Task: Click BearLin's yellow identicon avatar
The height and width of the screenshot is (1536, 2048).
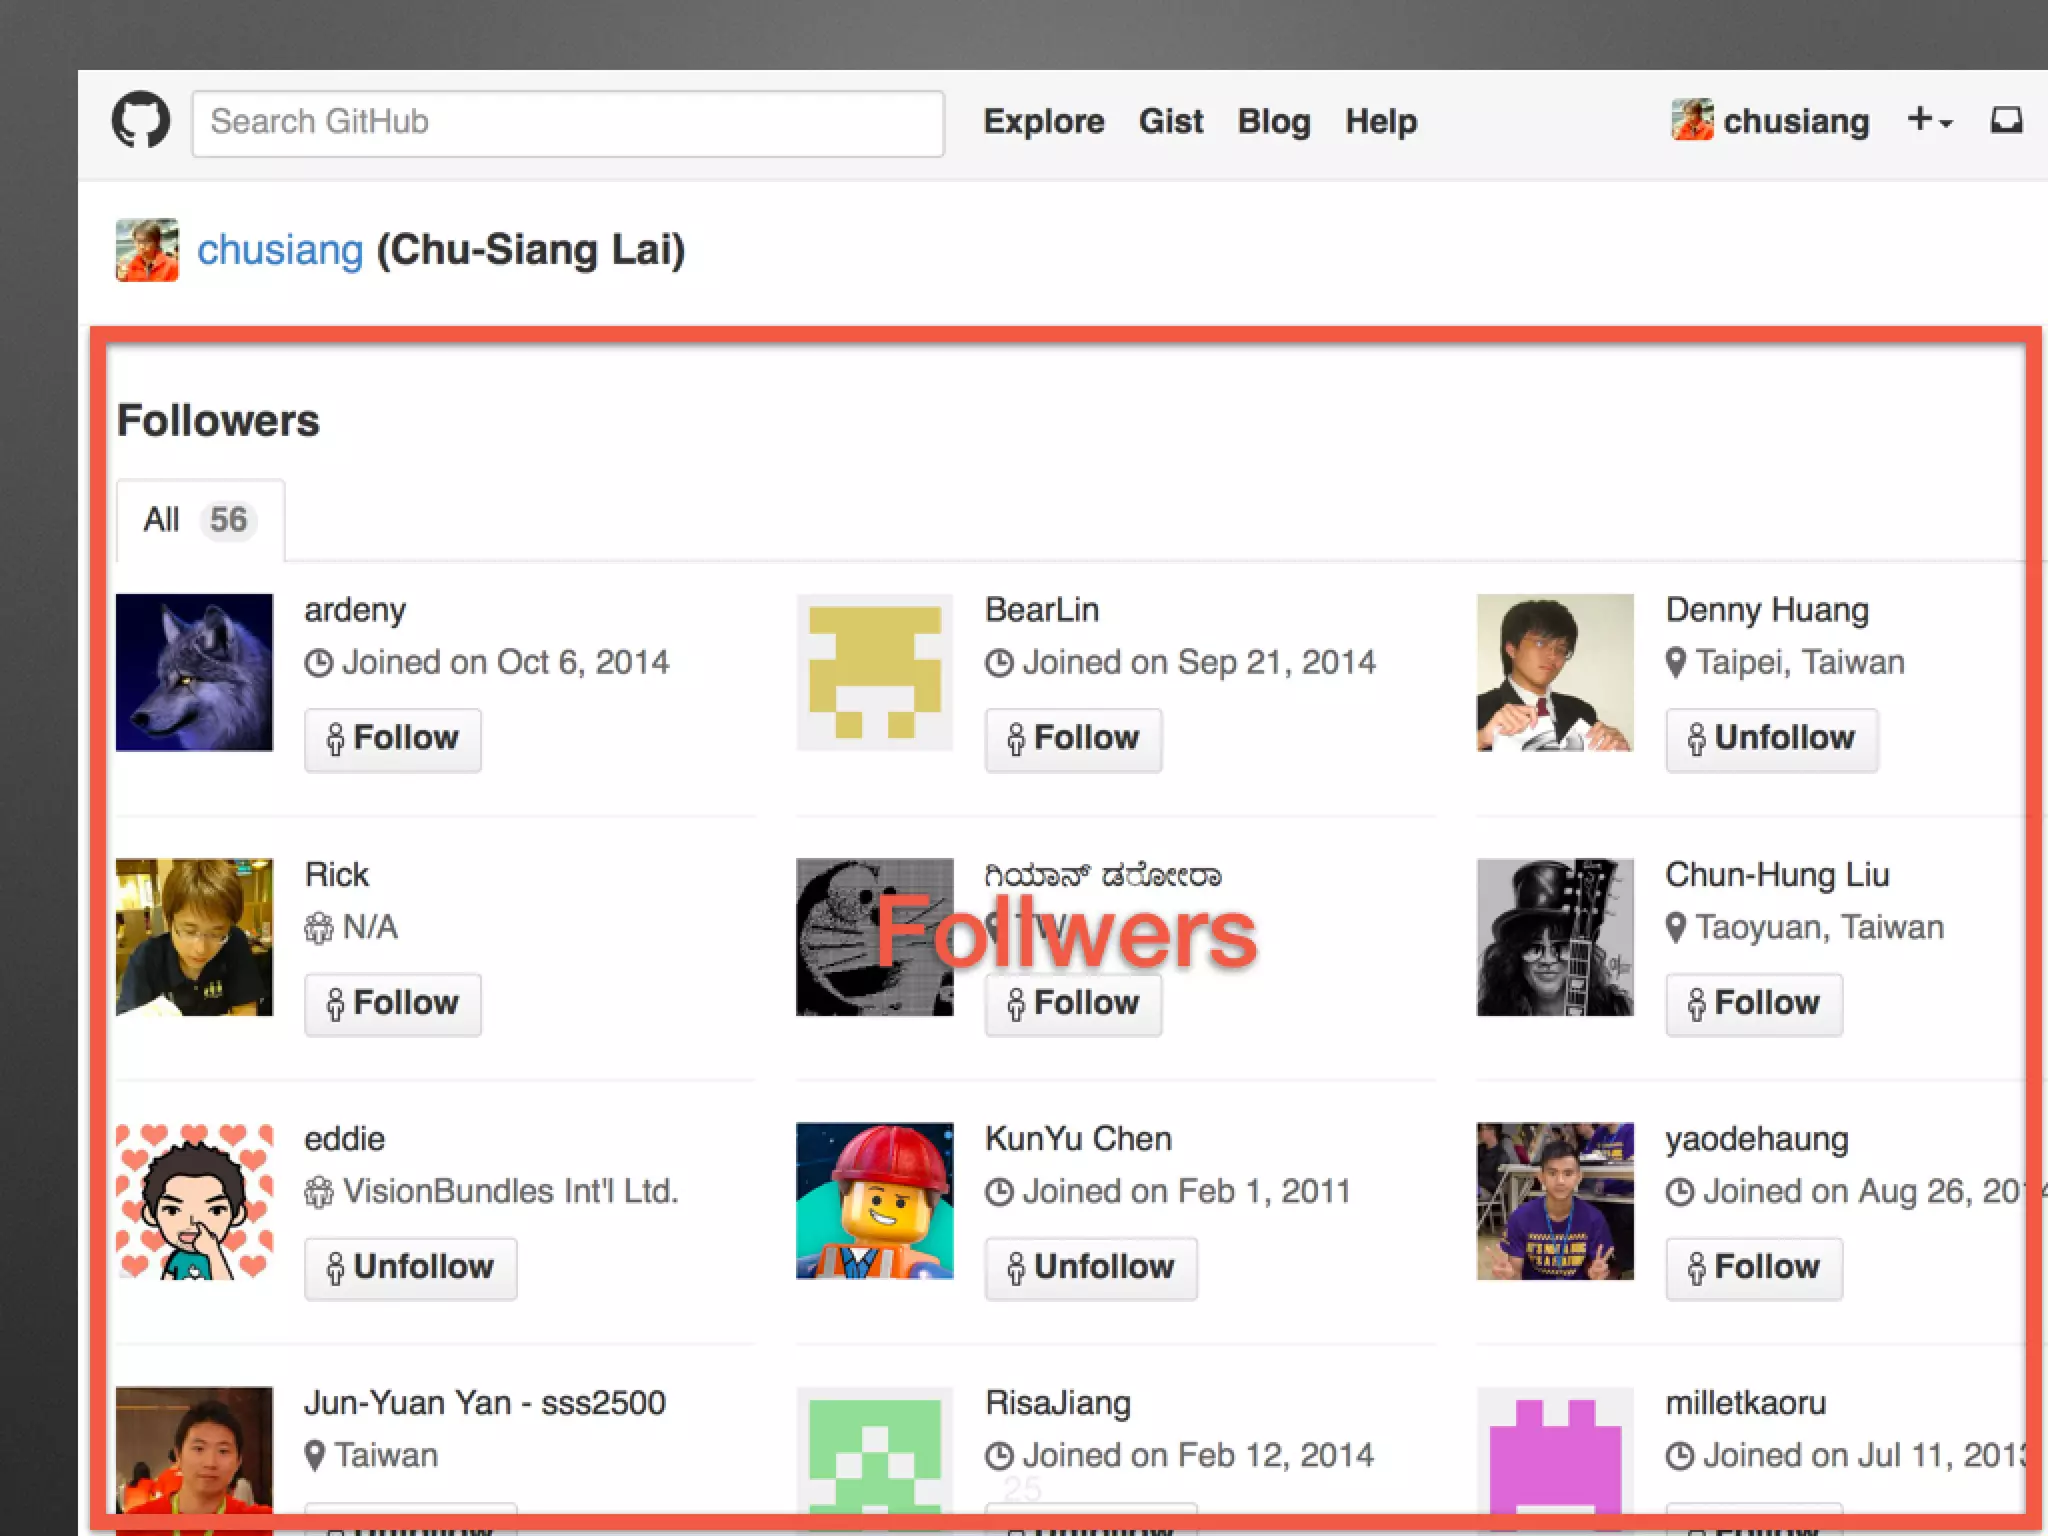Action: 874,672
